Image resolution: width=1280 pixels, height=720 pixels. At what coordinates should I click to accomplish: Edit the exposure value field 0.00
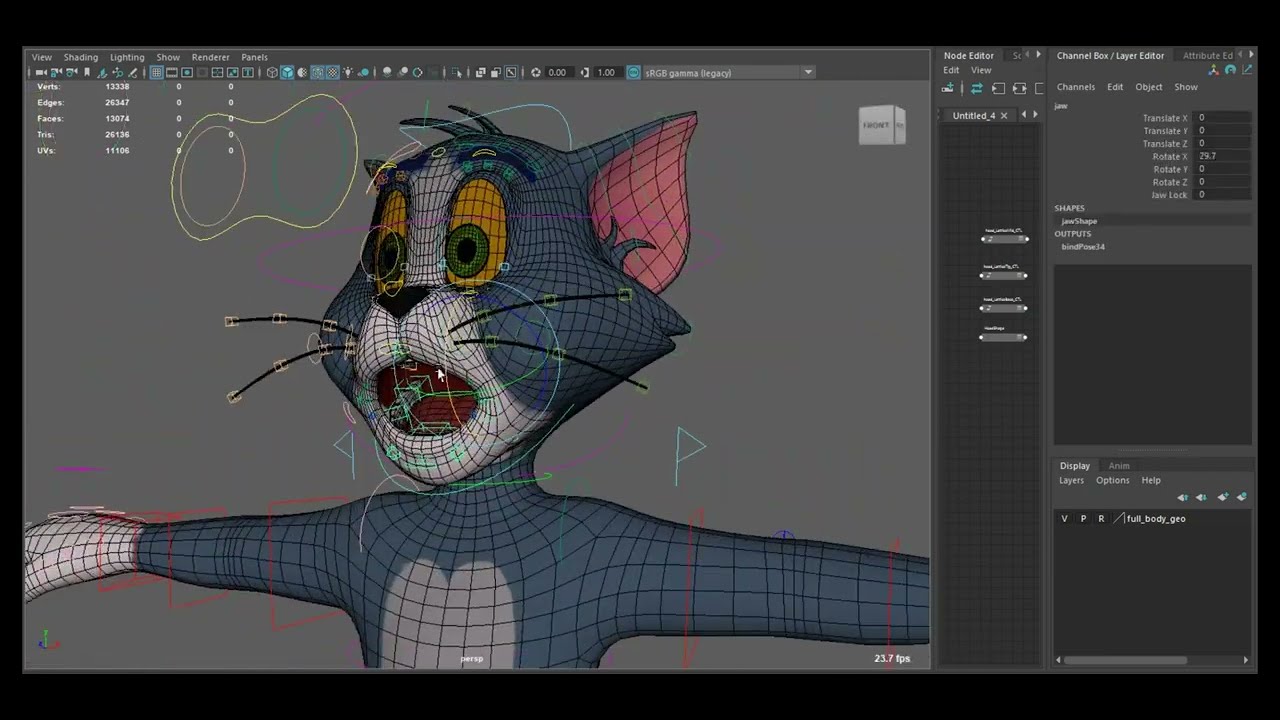[x=558, y=73]
